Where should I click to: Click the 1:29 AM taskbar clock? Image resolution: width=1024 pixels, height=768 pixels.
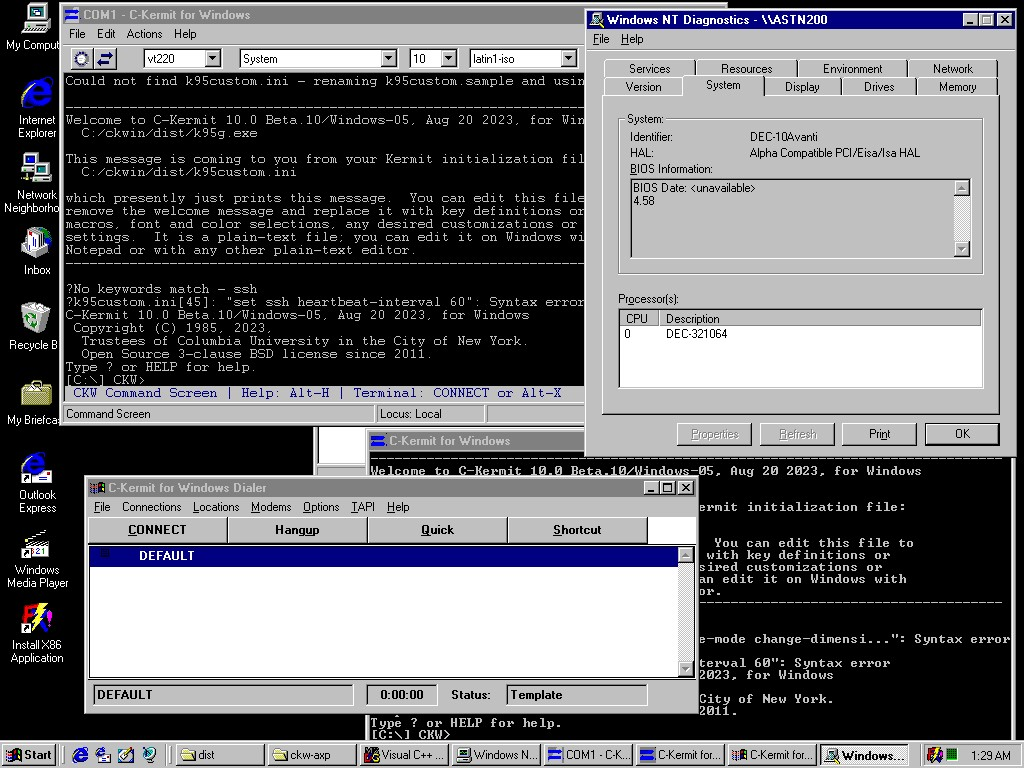990,756
